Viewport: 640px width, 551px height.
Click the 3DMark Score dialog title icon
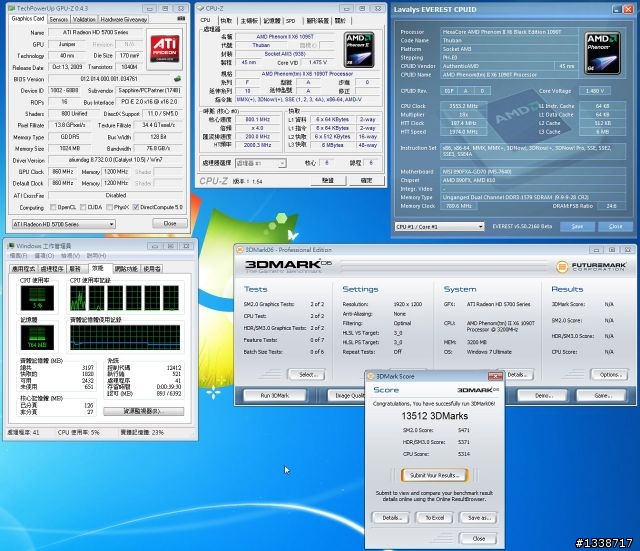pyautogui.click(x=370, y=376)
